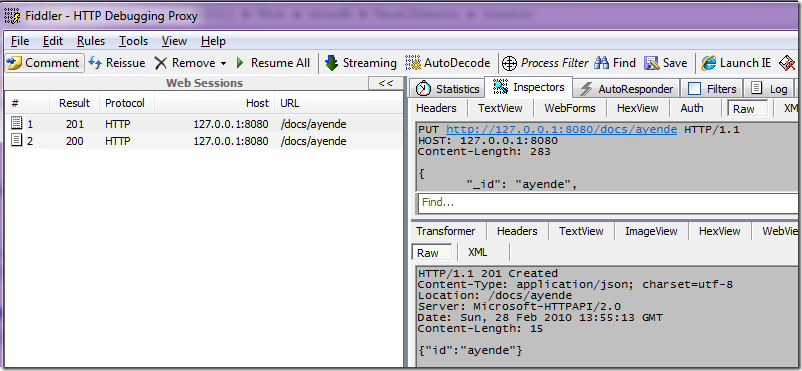Click the Fiddler app icon in title bar
Image resolution: width=802 pixels, height=371 pixels.
[12, 16]
